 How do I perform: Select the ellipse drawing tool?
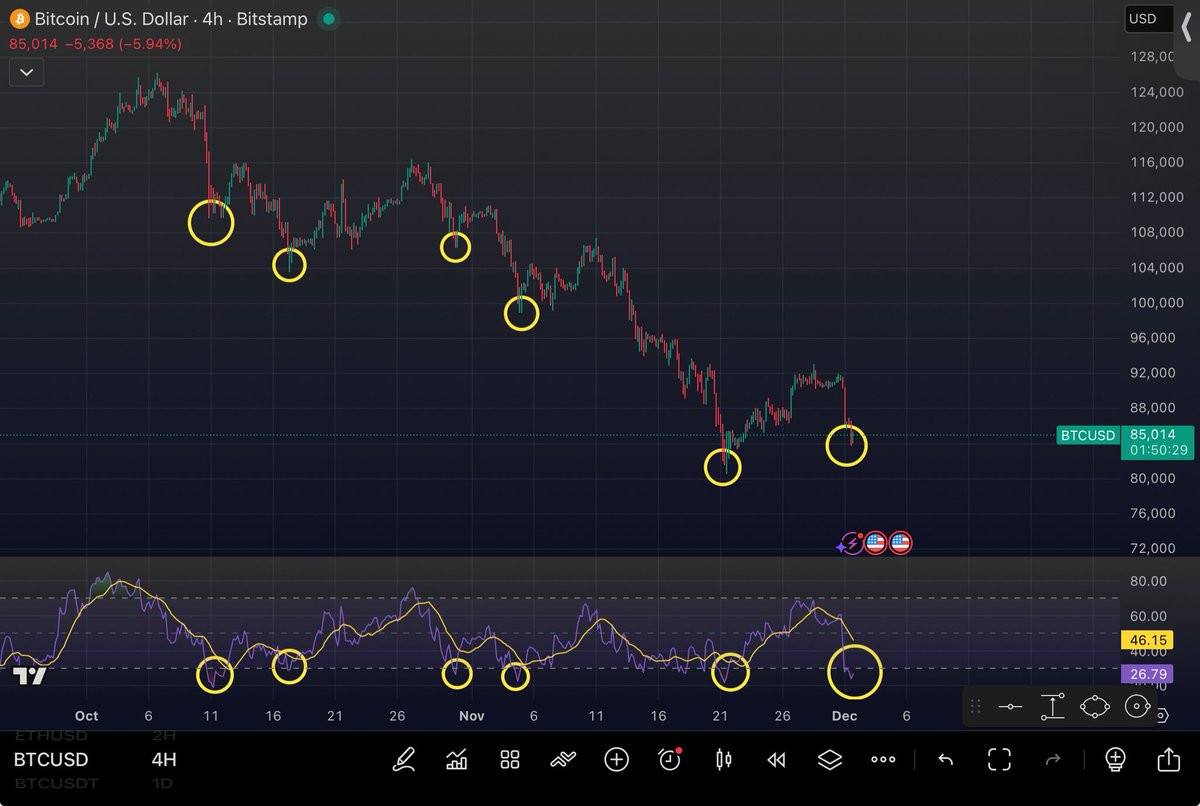1095,706
